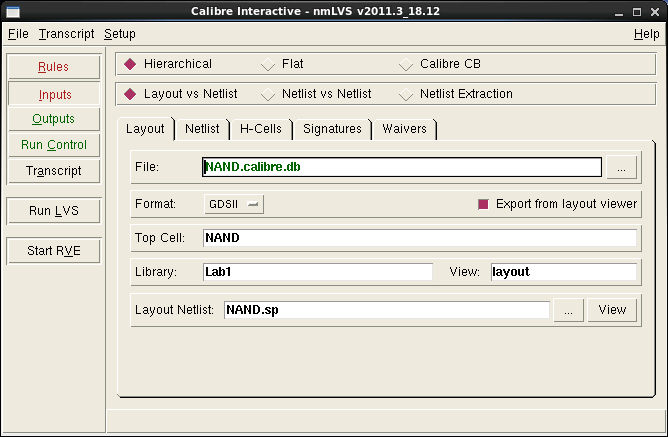Click the View button for layout netlist
The width and height of the screenshot is (668, 437).
tap(612, 310)
